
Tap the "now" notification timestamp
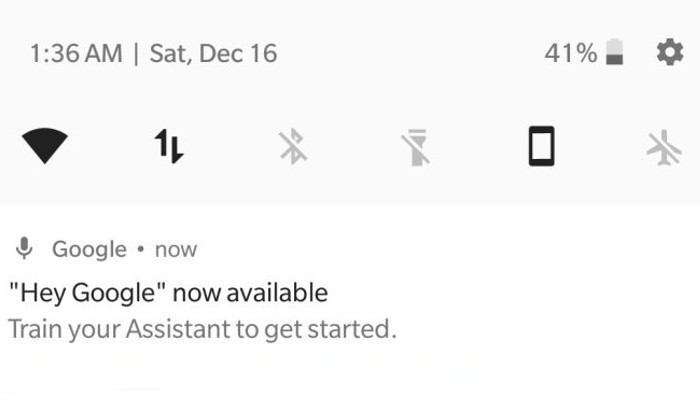point(176,249)
